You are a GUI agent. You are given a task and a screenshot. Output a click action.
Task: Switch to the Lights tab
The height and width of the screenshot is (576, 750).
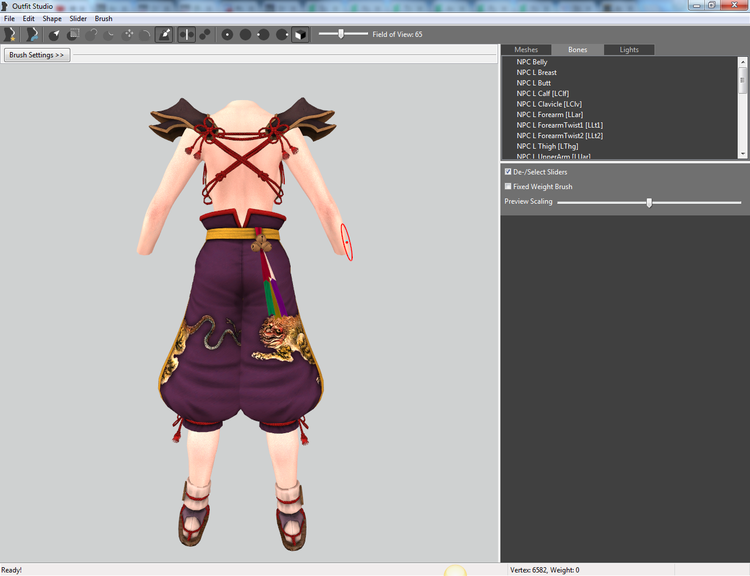629,50
